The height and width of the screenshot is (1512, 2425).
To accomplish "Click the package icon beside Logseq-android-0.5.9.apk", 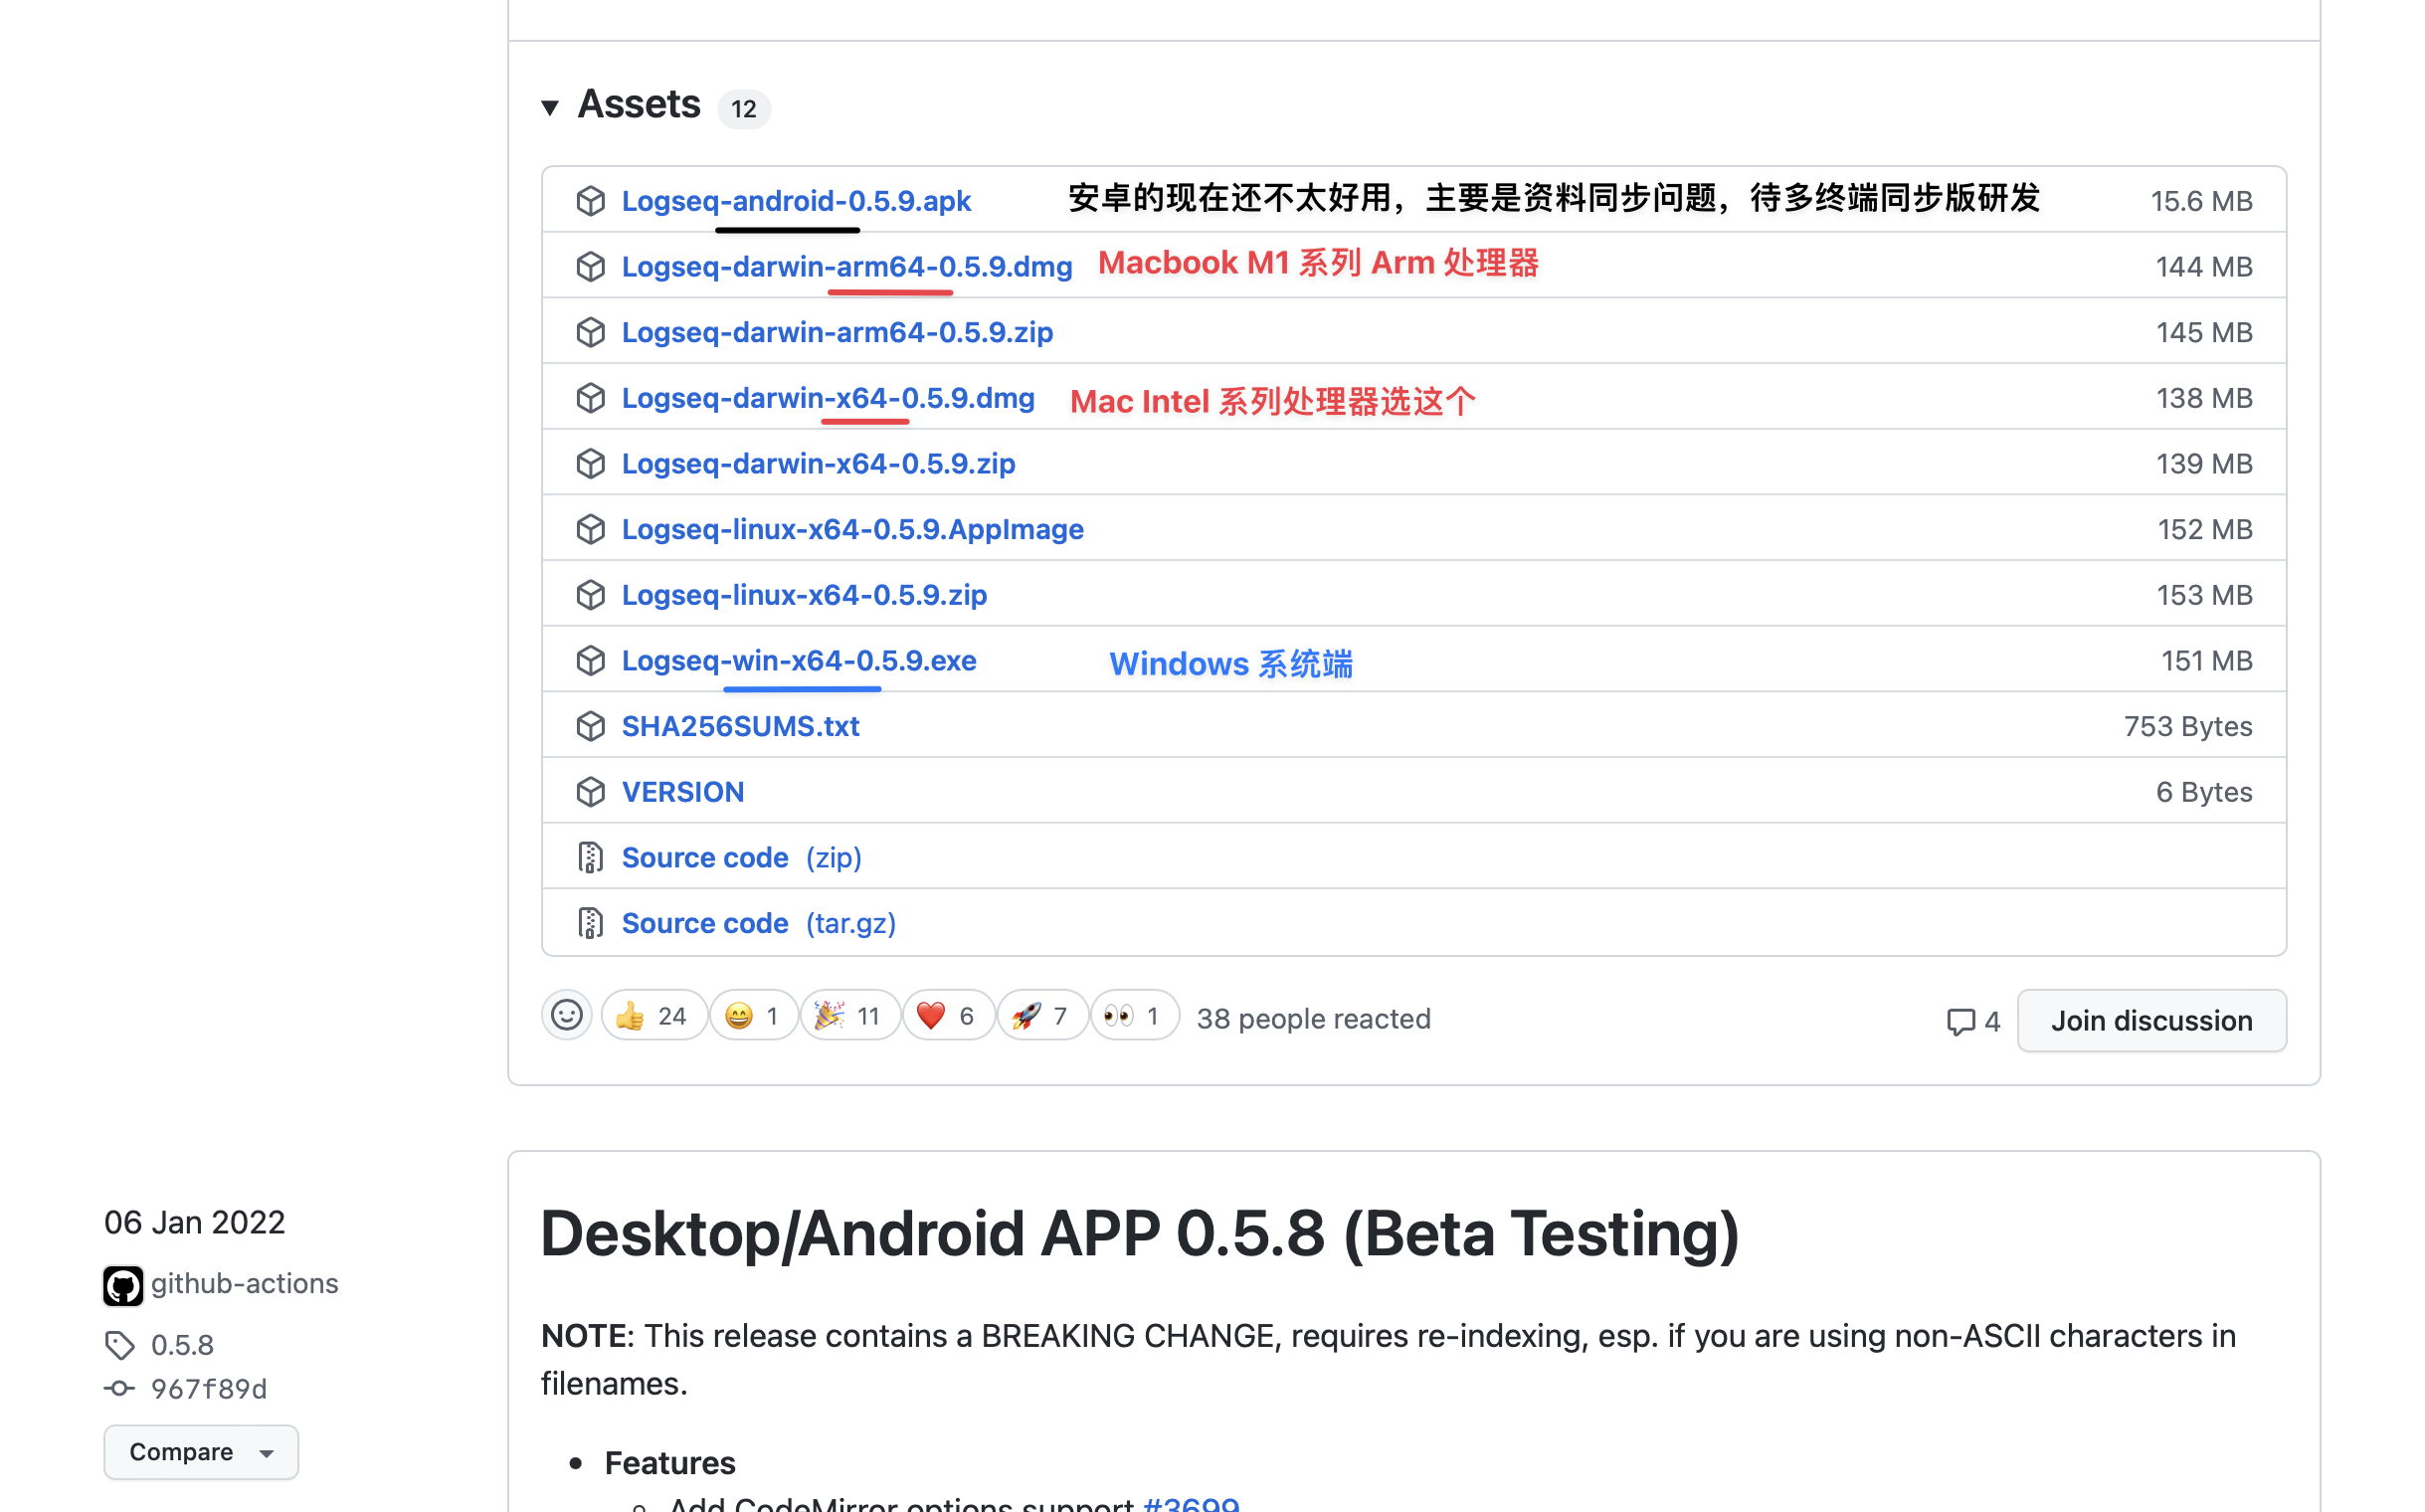I will point(591,201).
